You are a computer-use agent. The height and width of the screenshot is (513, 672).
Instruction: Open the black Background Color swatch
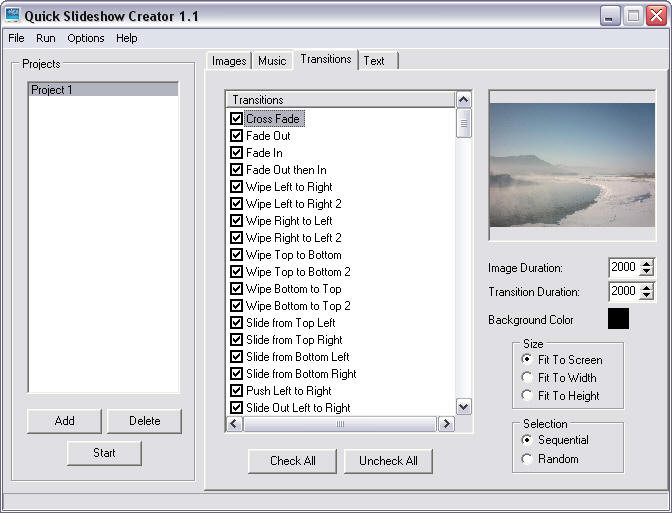[x=618, y=318]
